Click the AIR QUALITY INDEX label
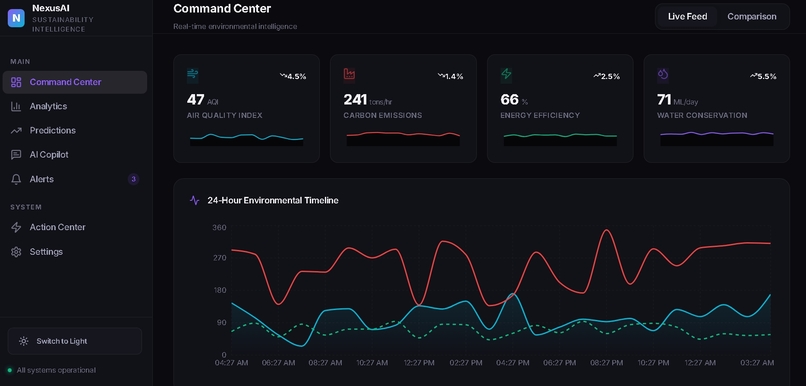This screenshot has width=806, height=386. (x=225, y=116)
